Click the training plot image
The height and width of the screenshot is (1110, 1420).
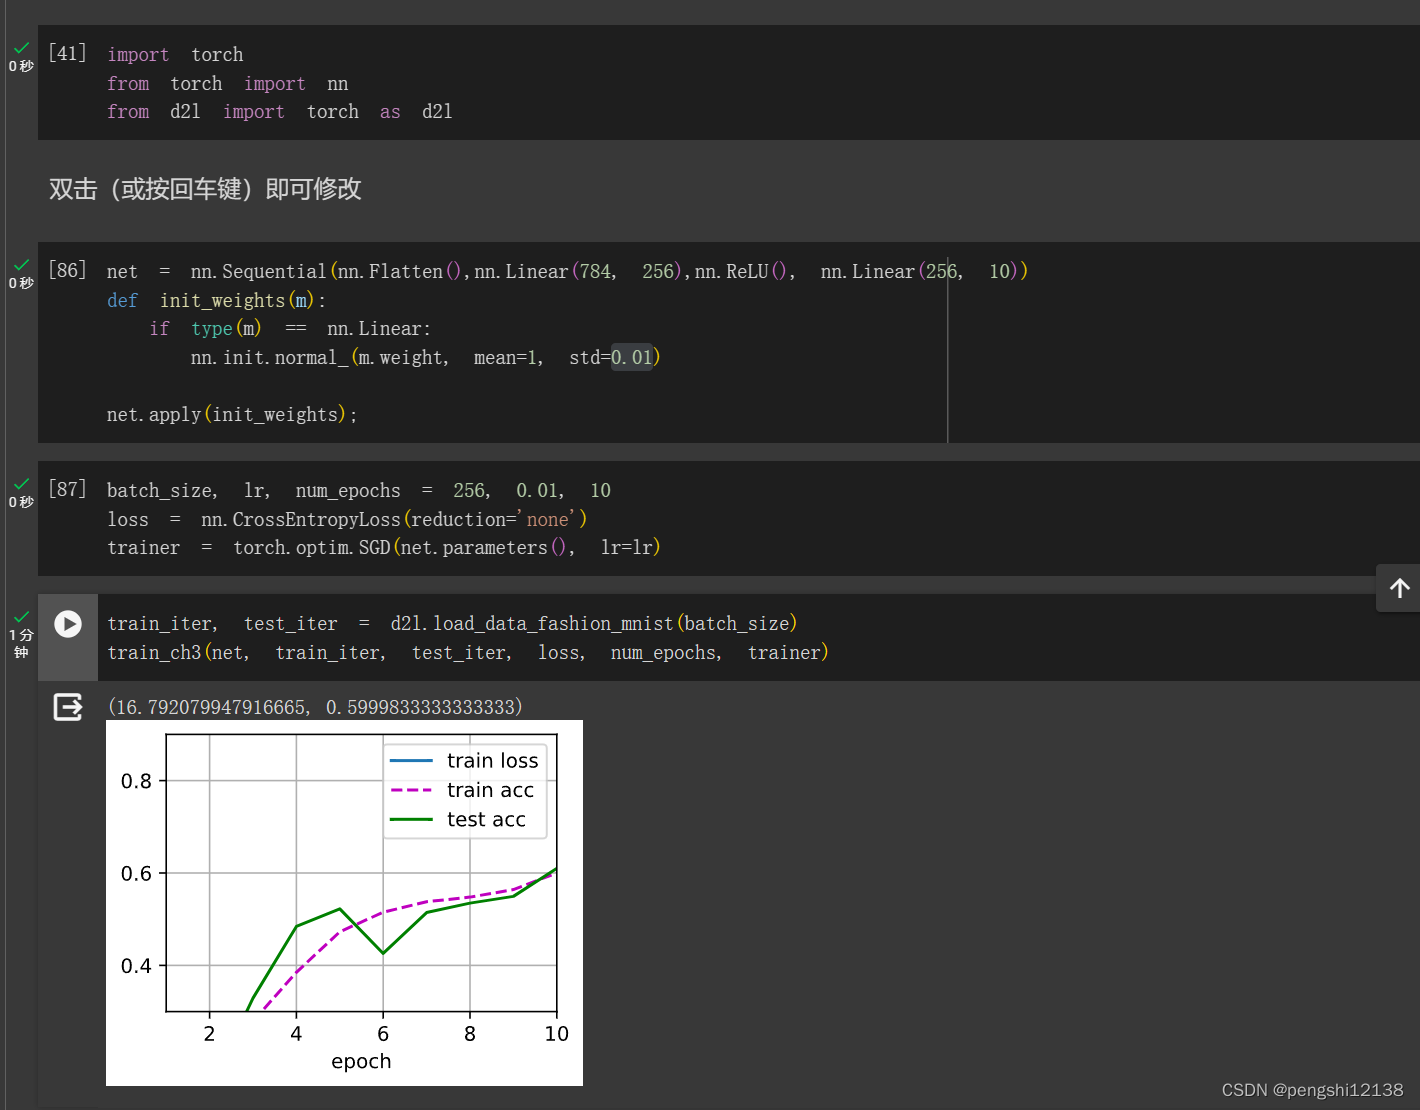(344, 903)
